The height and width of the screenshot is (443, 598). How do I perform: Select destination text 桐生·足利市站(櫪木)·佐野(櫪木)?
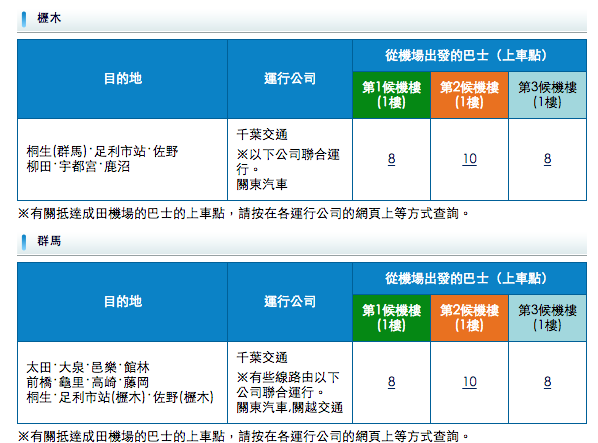[x=120, y=397]
